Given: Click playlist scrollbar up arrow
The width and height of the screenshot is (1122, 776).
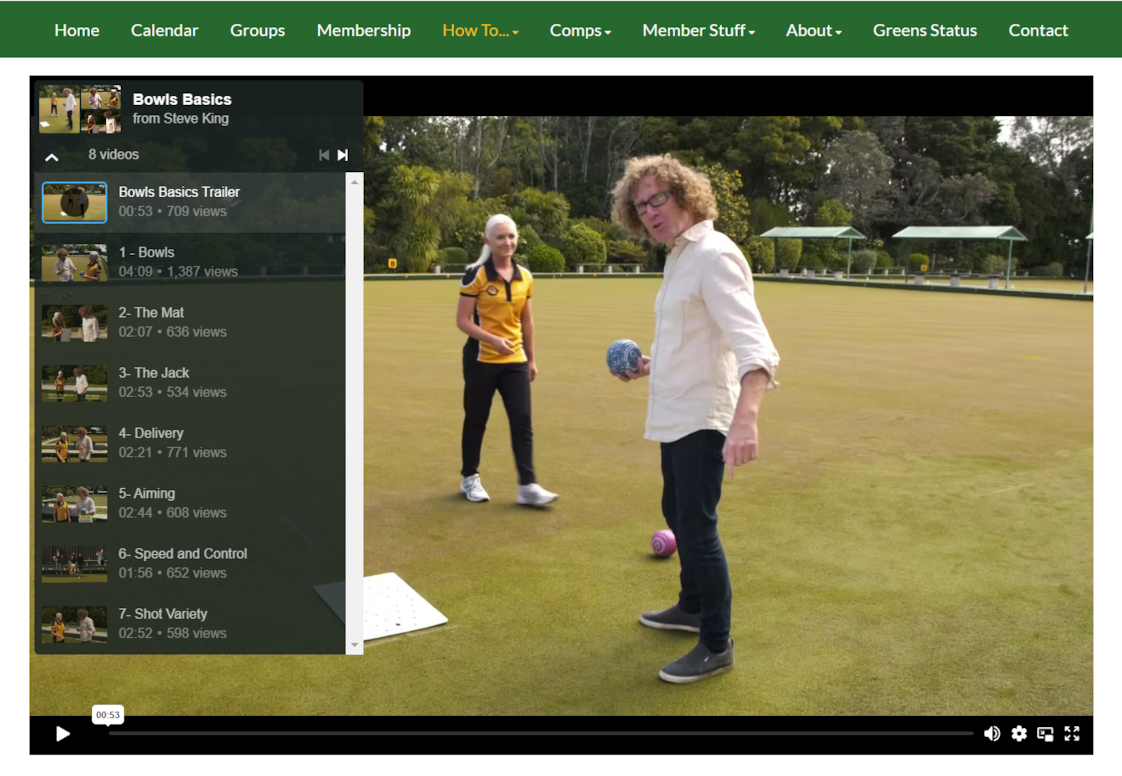Looking at the screenshot, I should click(x=354, y=182).
